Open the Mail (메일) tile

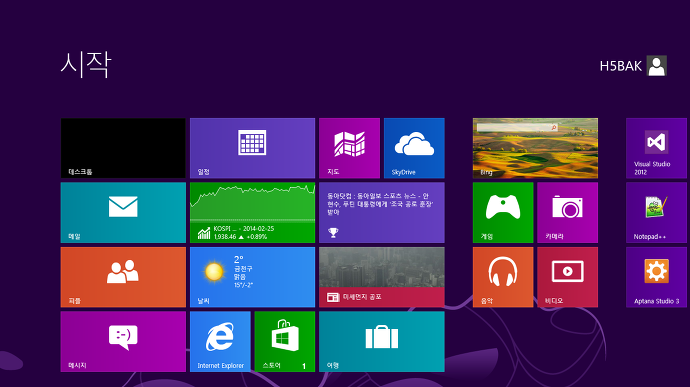(123, 213)
